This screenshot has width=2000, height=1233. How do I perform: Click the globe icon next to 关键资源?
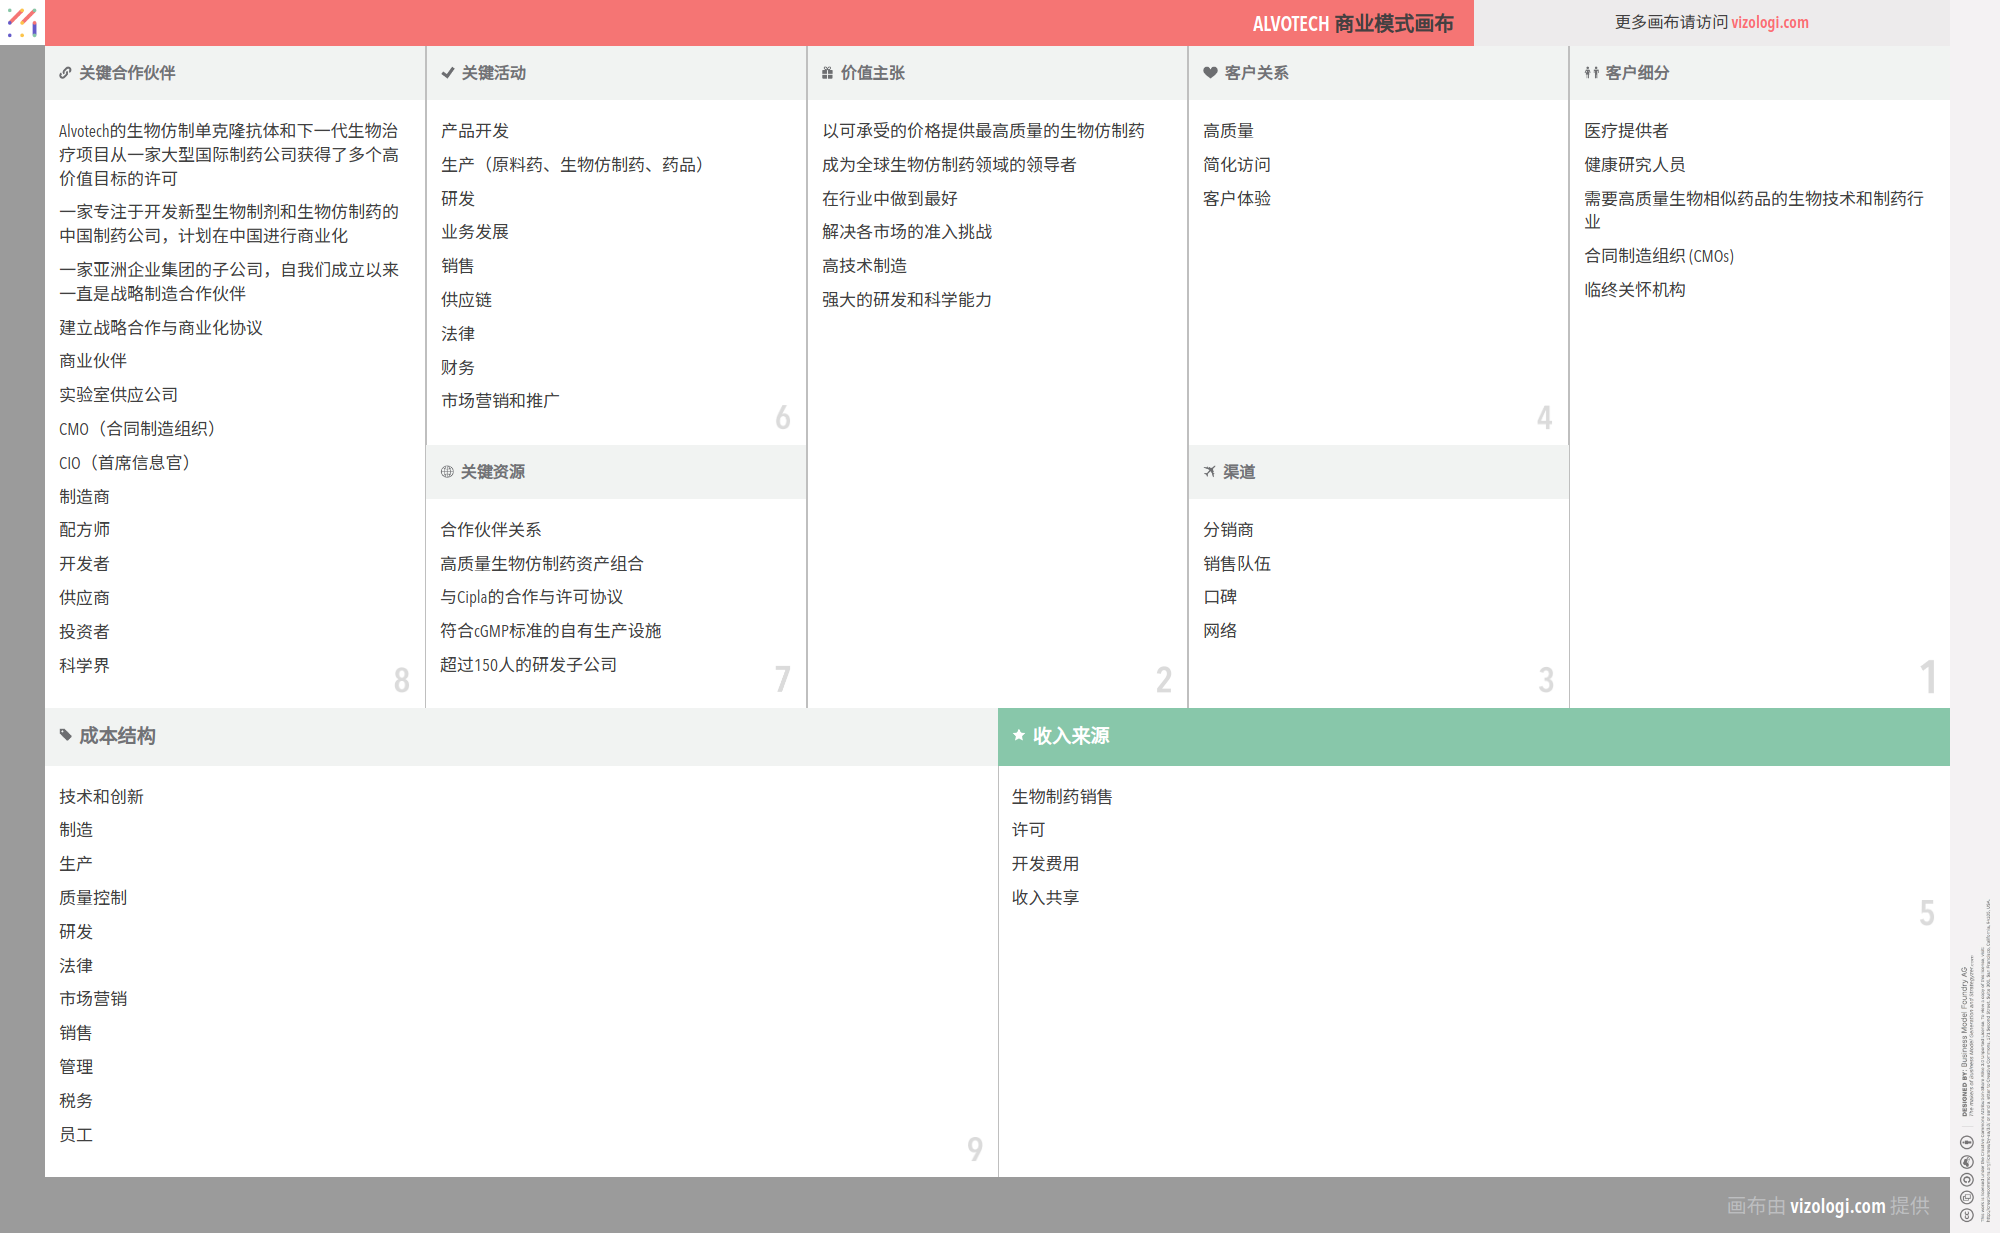(446, 472)
